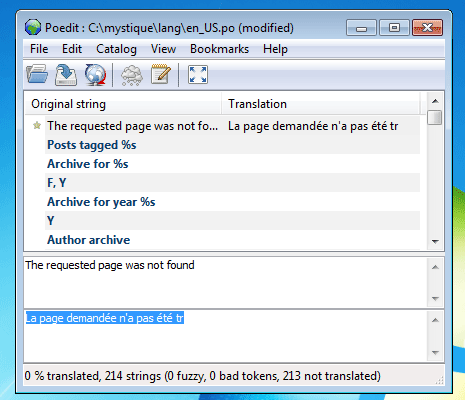The width and height of the screenshot is (465, 400).
Task: Click inside the translation text field
Action: 226,336
